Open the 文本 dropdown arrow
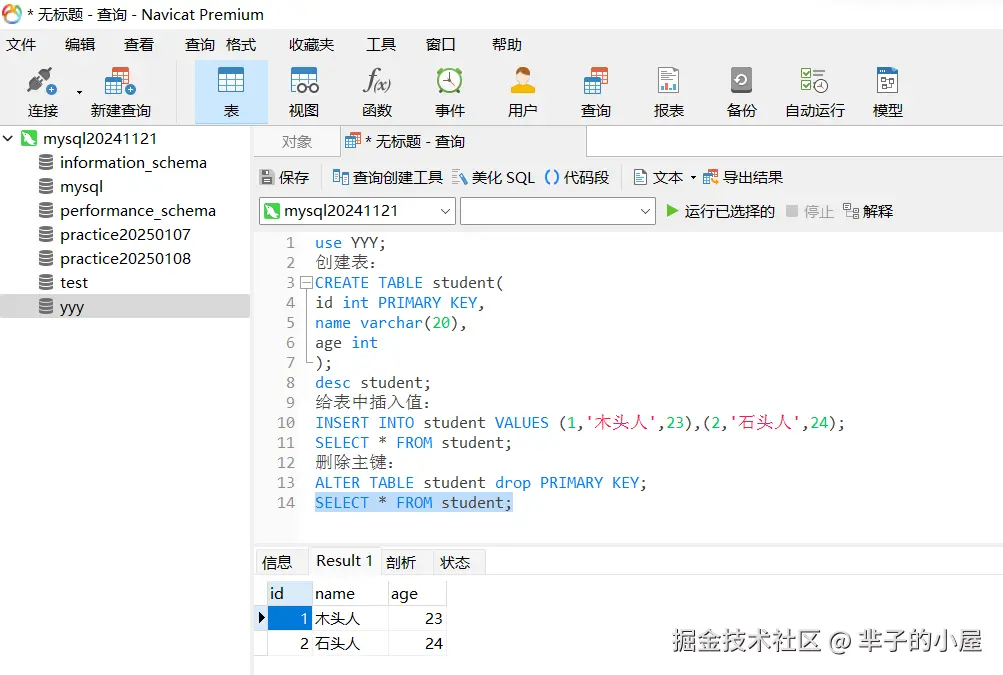This screenshot has height=675, width=1003. pyautogui.click(x=693, y=178)
